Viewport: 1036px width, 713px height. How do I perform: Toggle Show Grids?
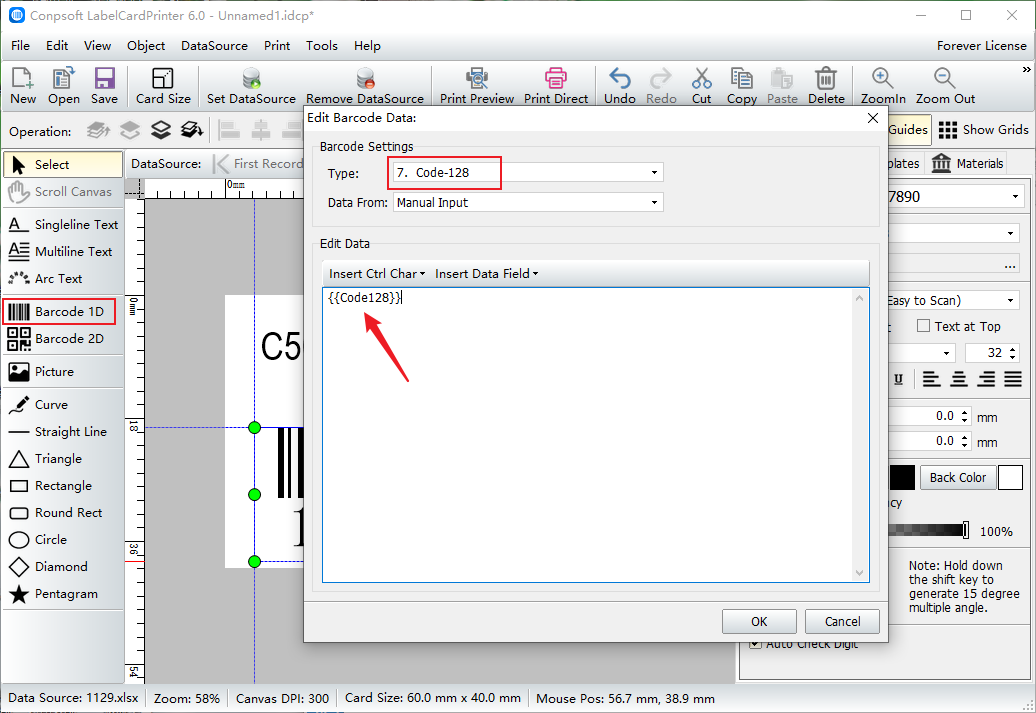tap(983, 130)
